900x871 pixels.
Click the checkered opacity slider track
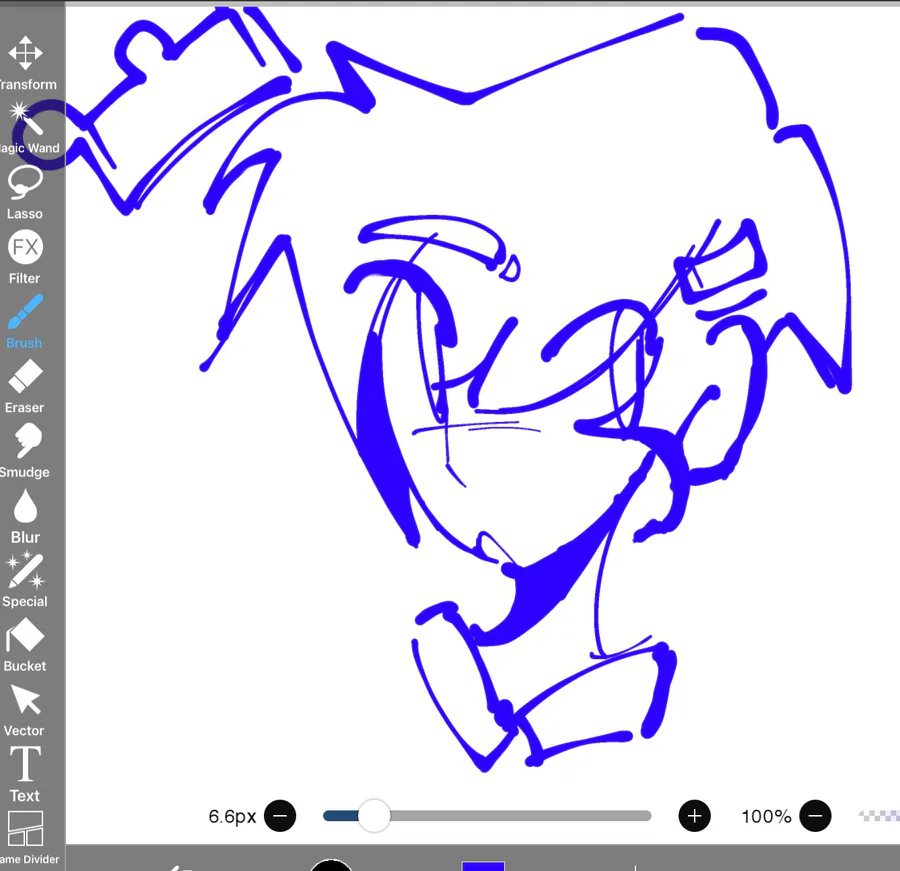(x=879, y=816)
